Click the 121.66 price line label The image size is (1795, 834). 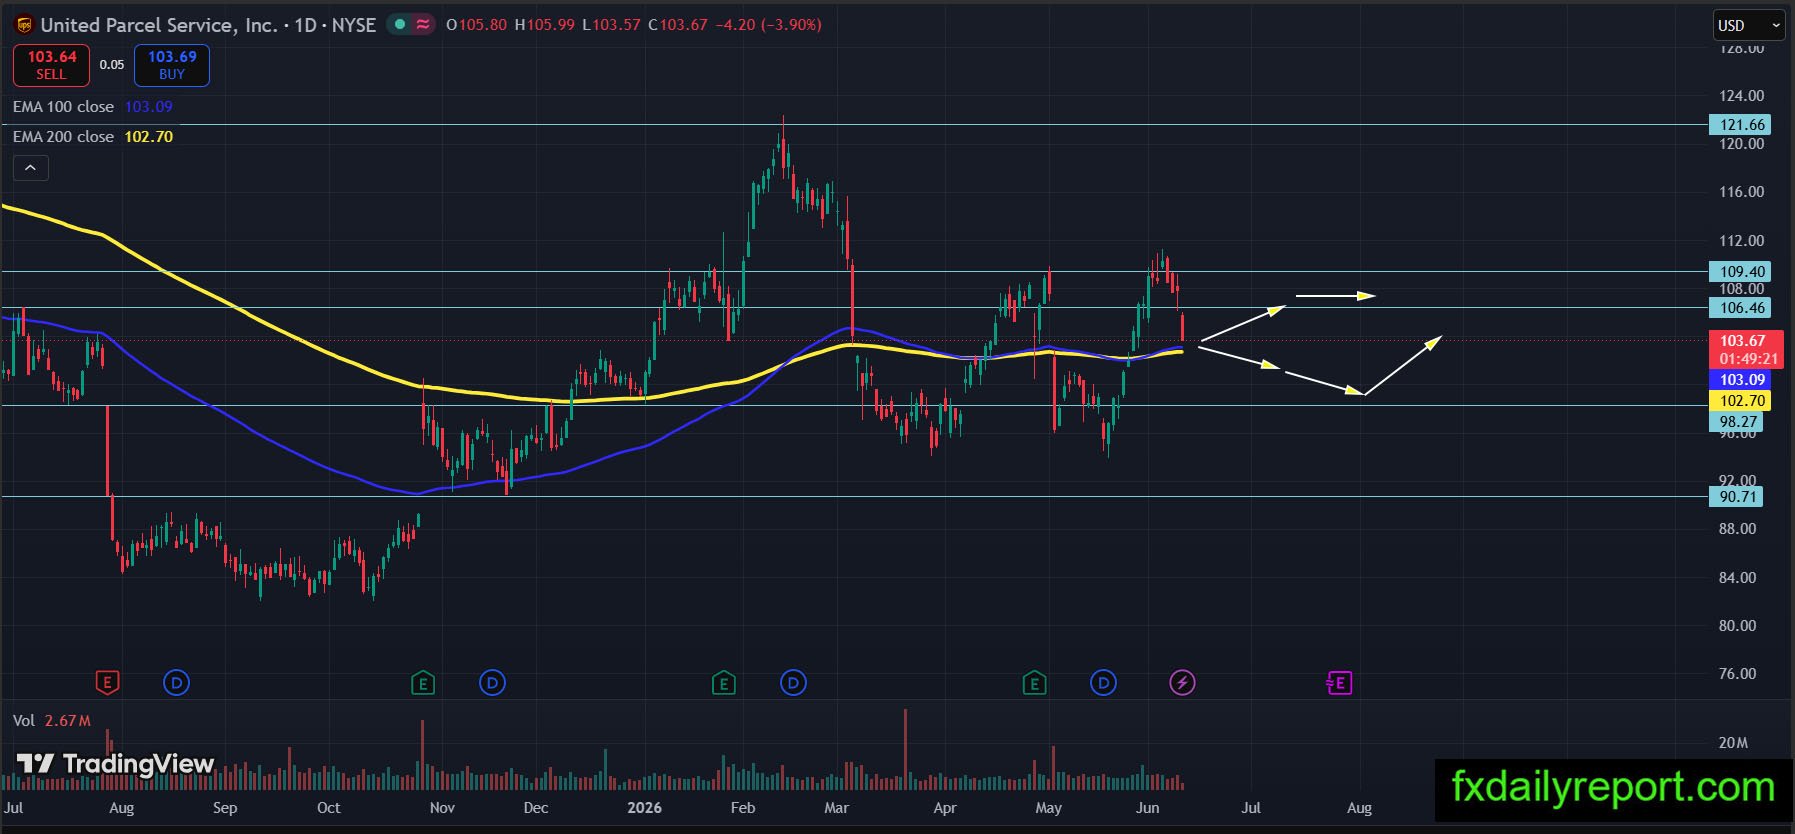[x=1741, y=125]
